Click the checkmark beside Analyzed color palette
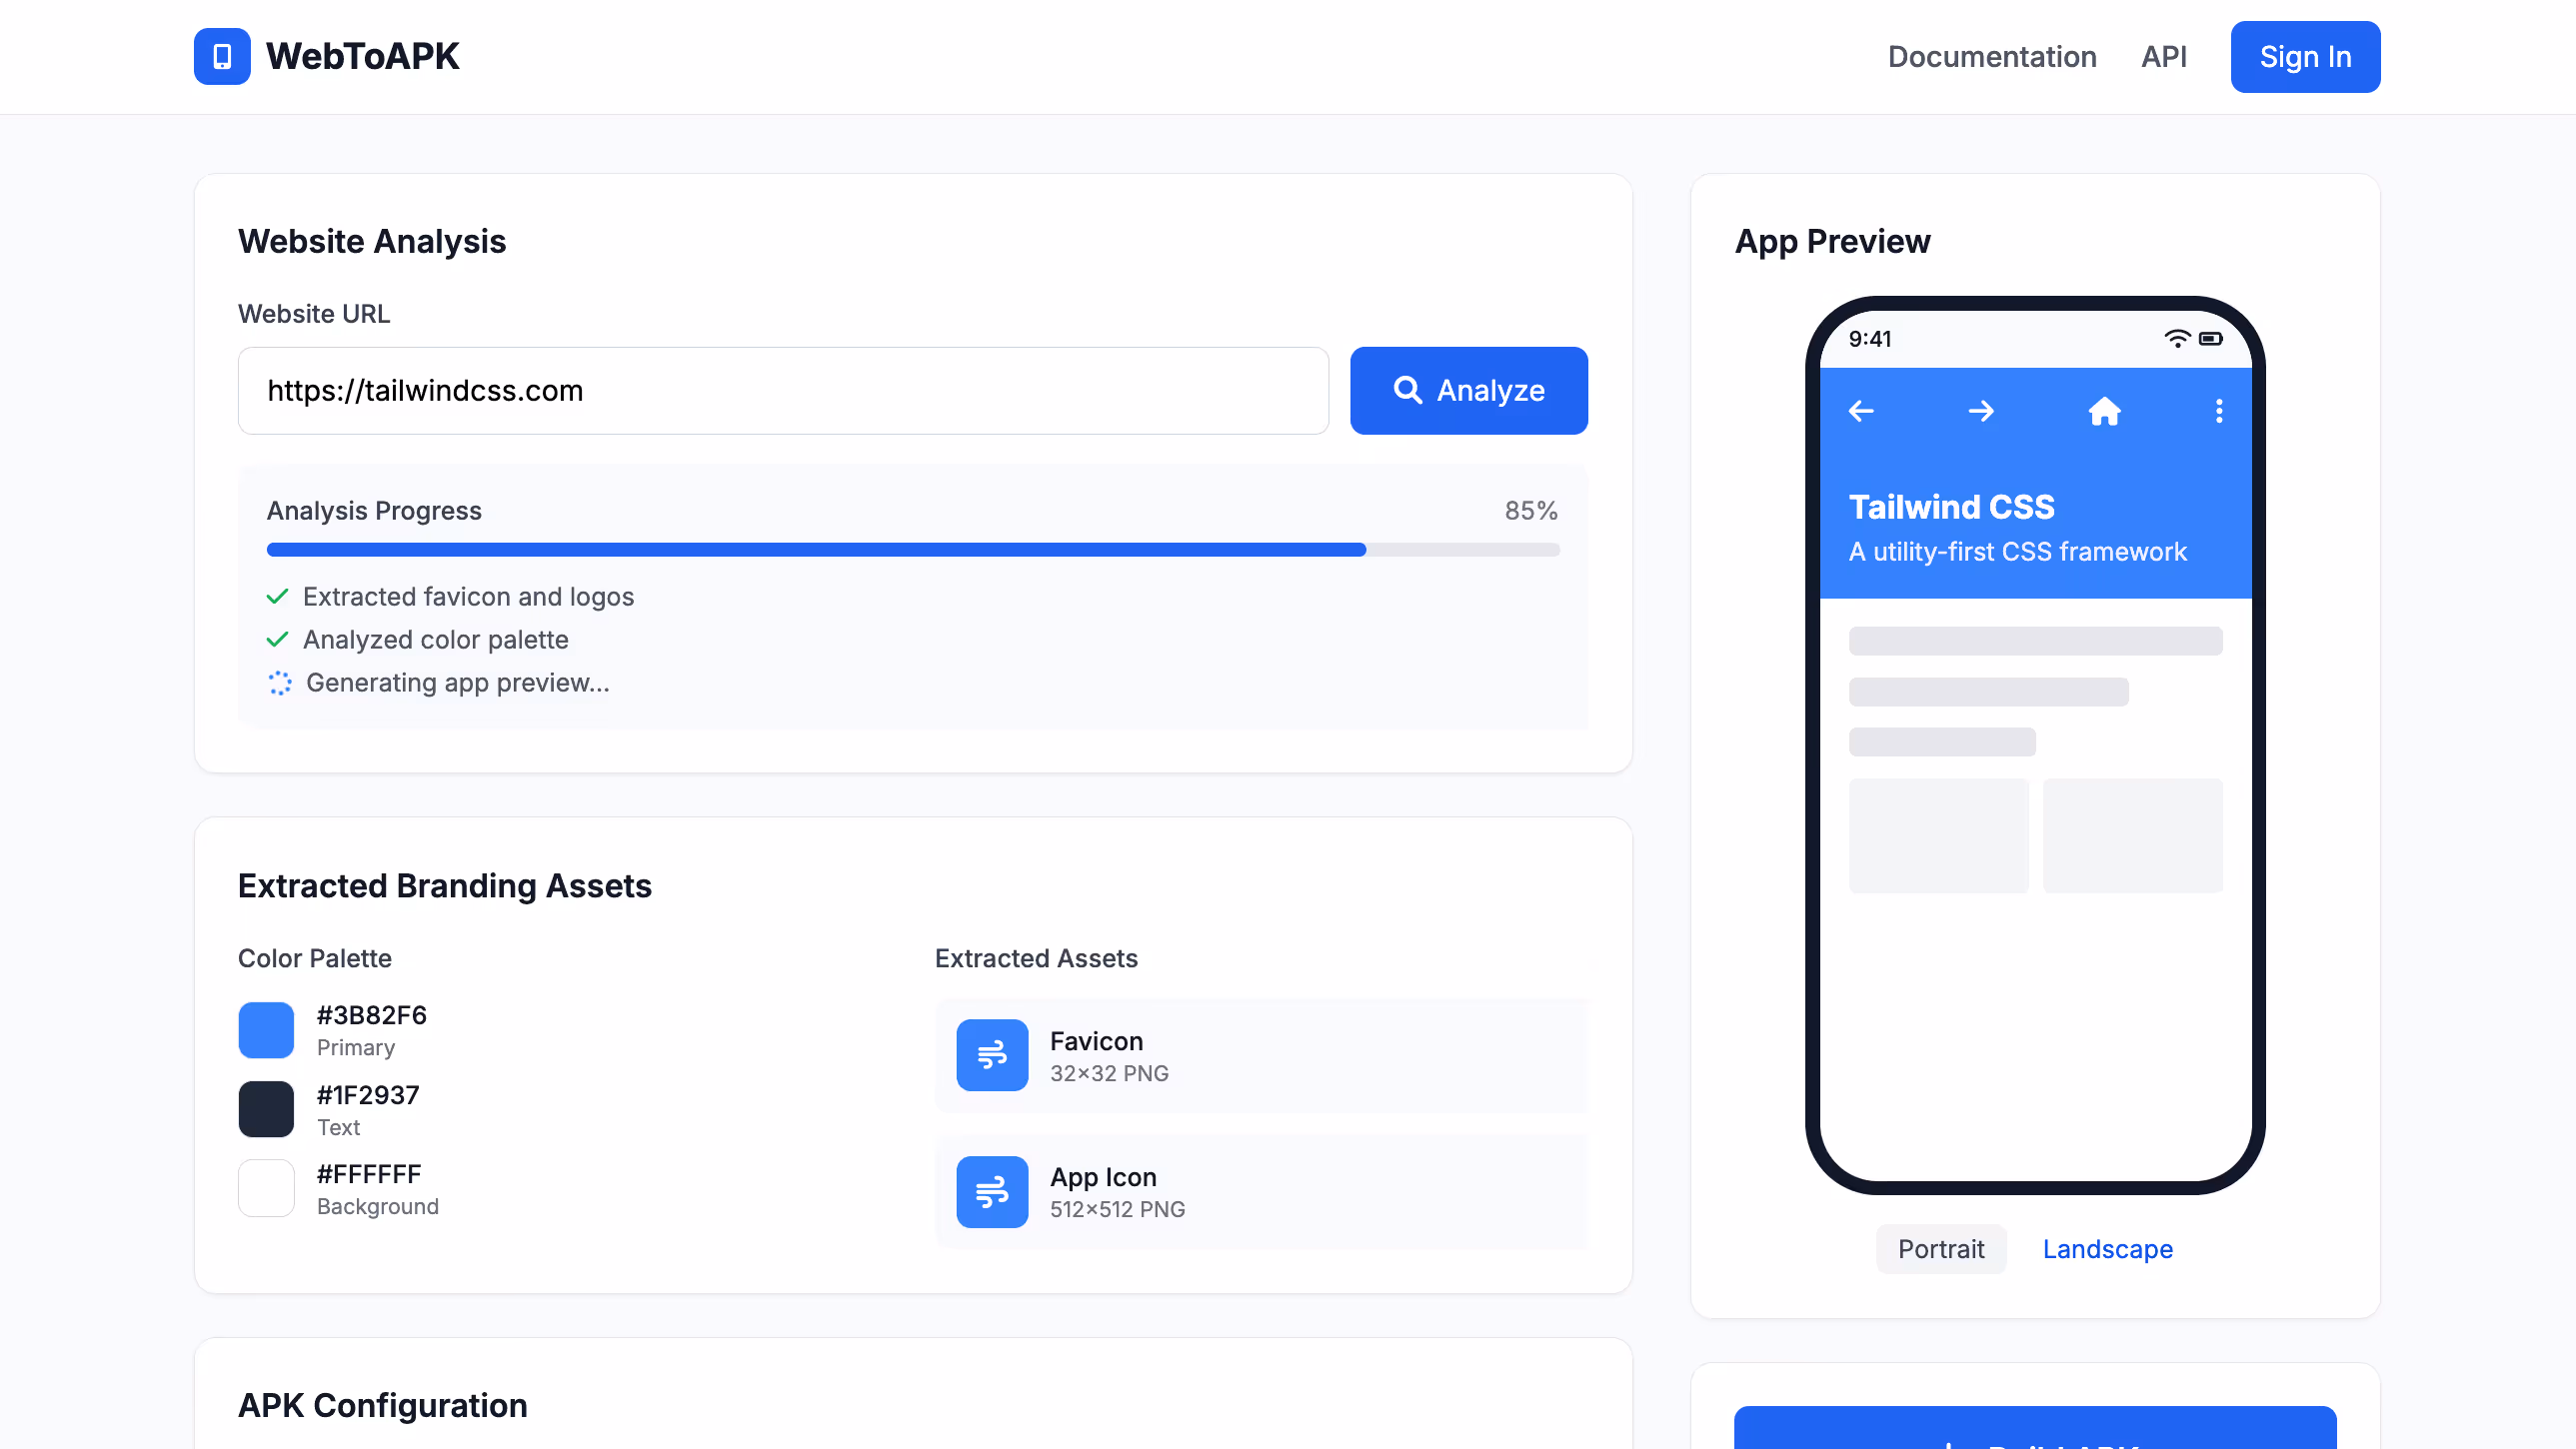The image size is (2576, 1449). [x=277, y=639]
